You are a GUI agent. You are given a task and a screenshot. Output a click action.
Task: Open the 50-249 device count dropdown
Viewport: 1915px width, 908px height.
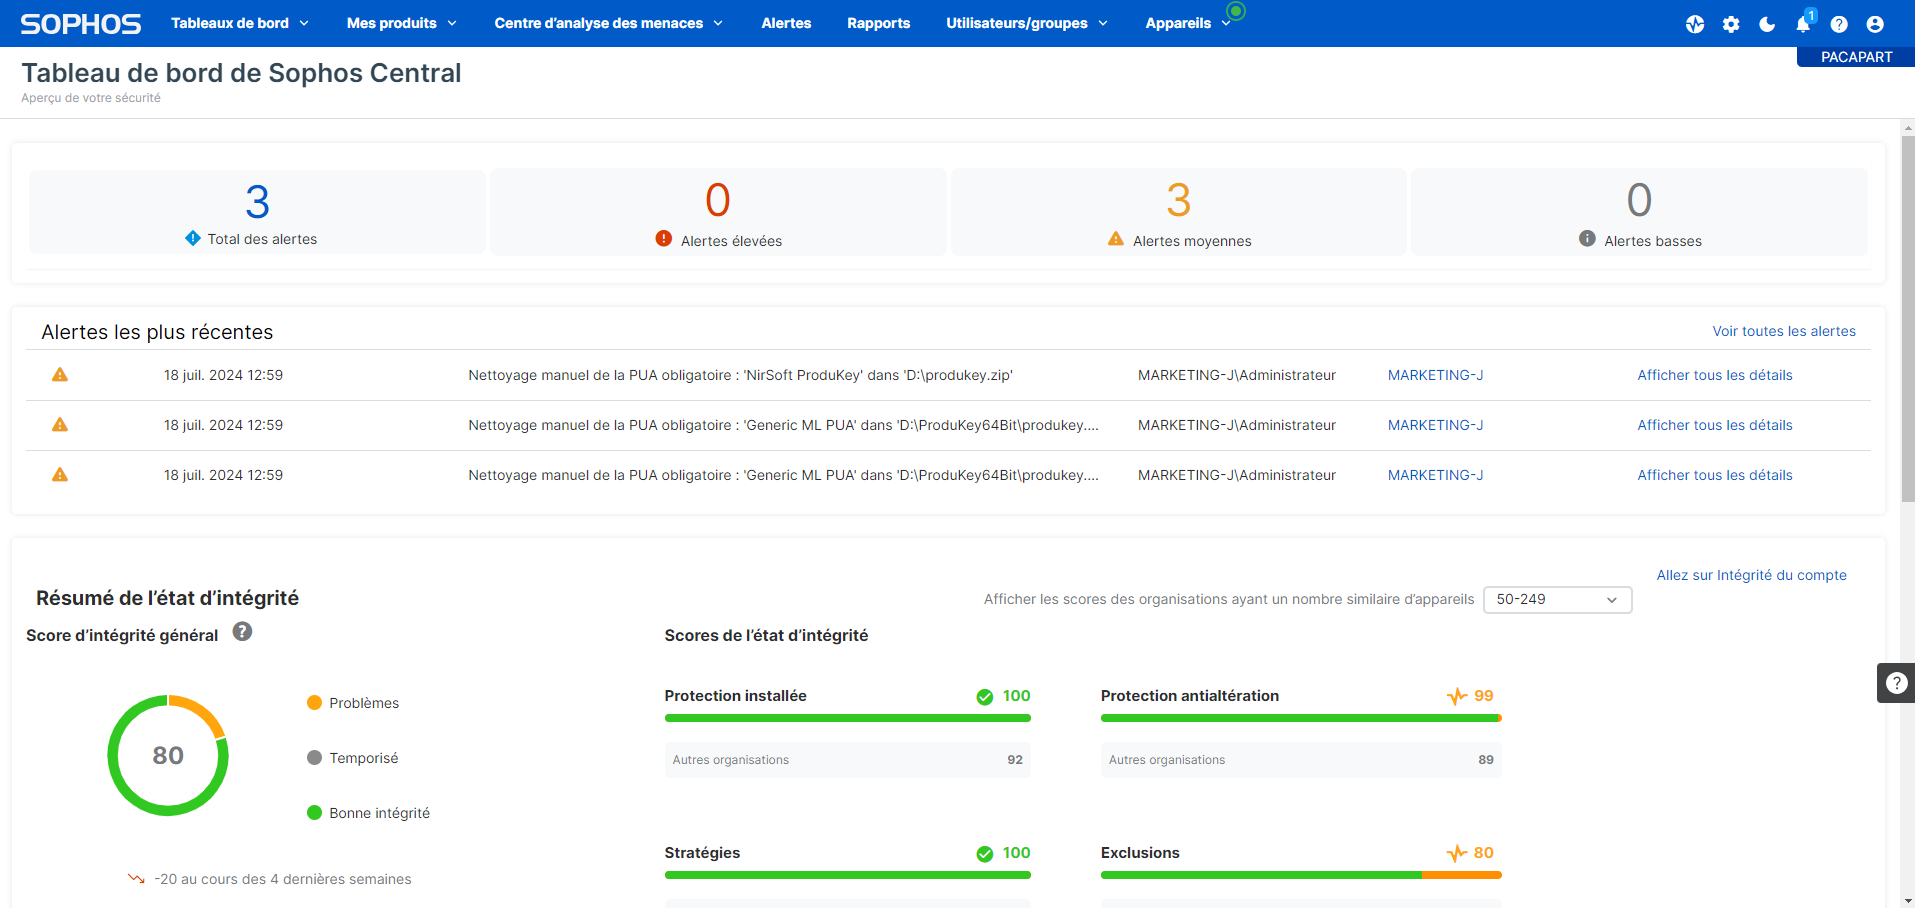tap(1557, 599)
